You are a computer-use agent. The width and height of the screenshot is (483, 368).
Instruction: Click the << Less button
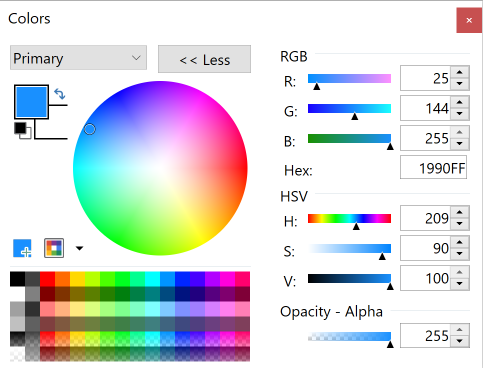coord(204,59)
